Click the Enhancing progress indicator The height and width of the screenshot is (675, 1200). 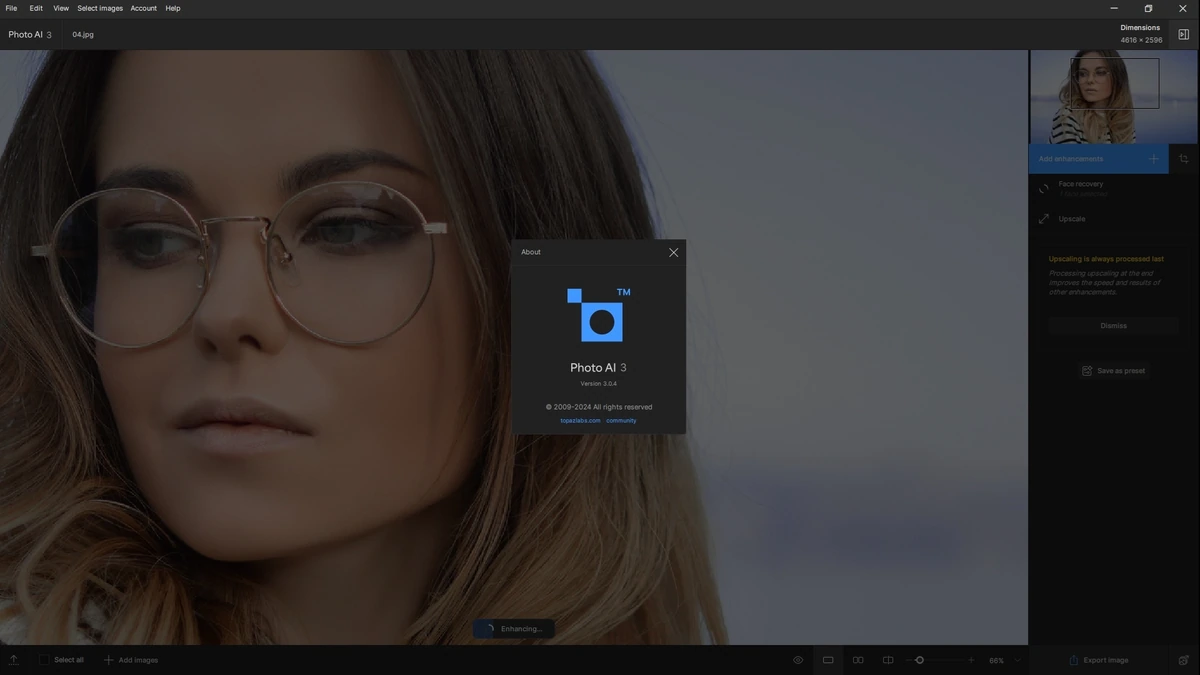point(514,629)
